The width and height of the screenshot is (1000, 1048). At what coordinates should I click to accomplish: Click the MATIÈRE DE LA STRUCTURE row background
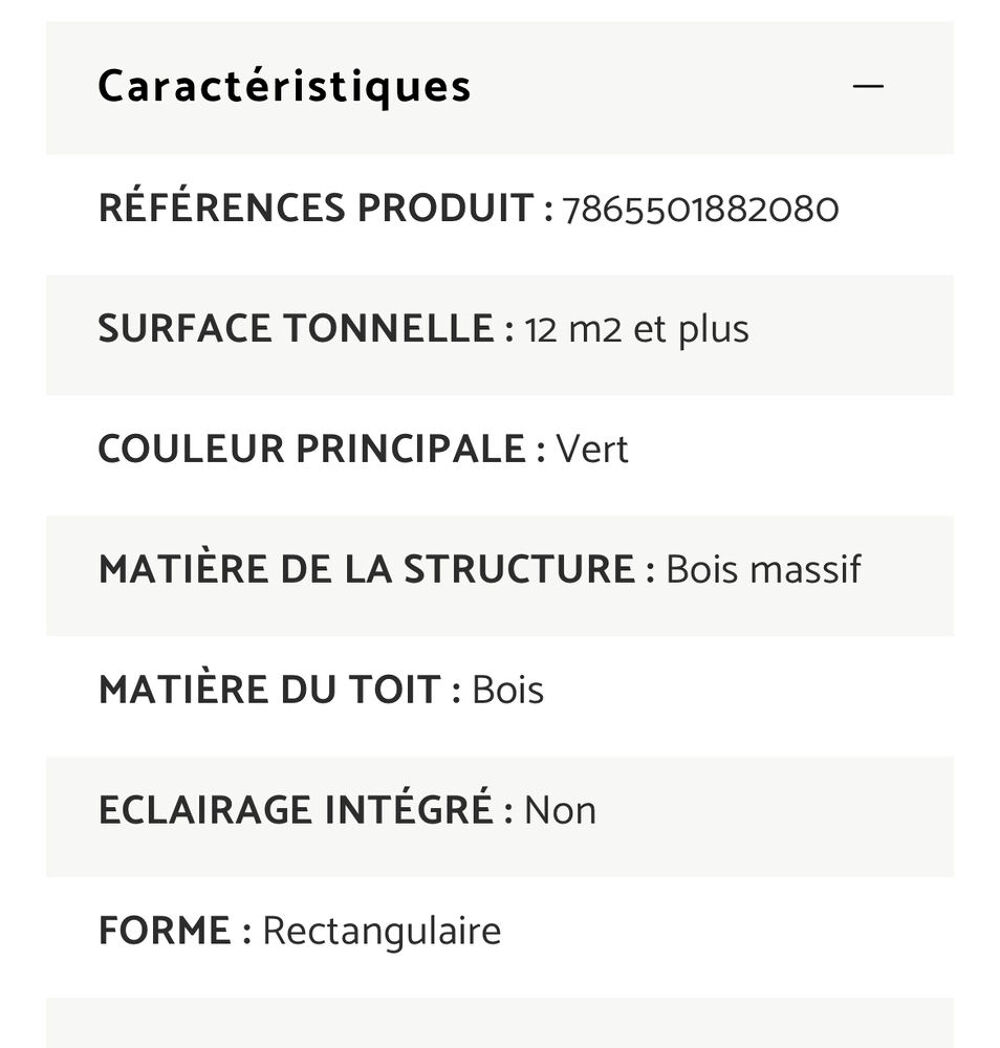[500, 575]
